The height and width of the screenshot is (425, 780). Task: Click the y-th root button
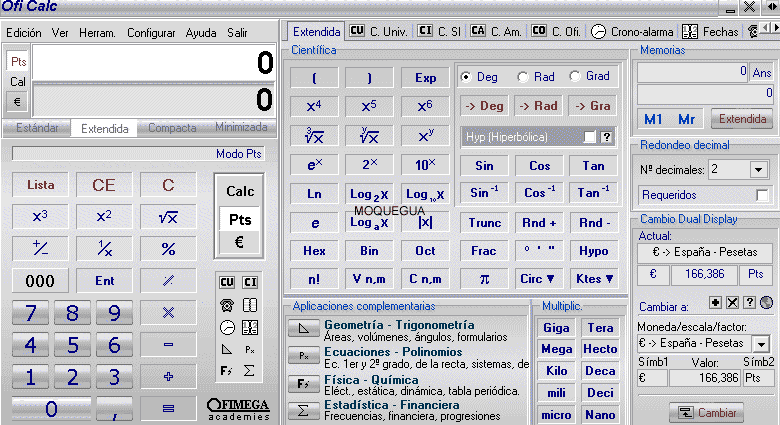pyautogui.click(x=370, y=135)
